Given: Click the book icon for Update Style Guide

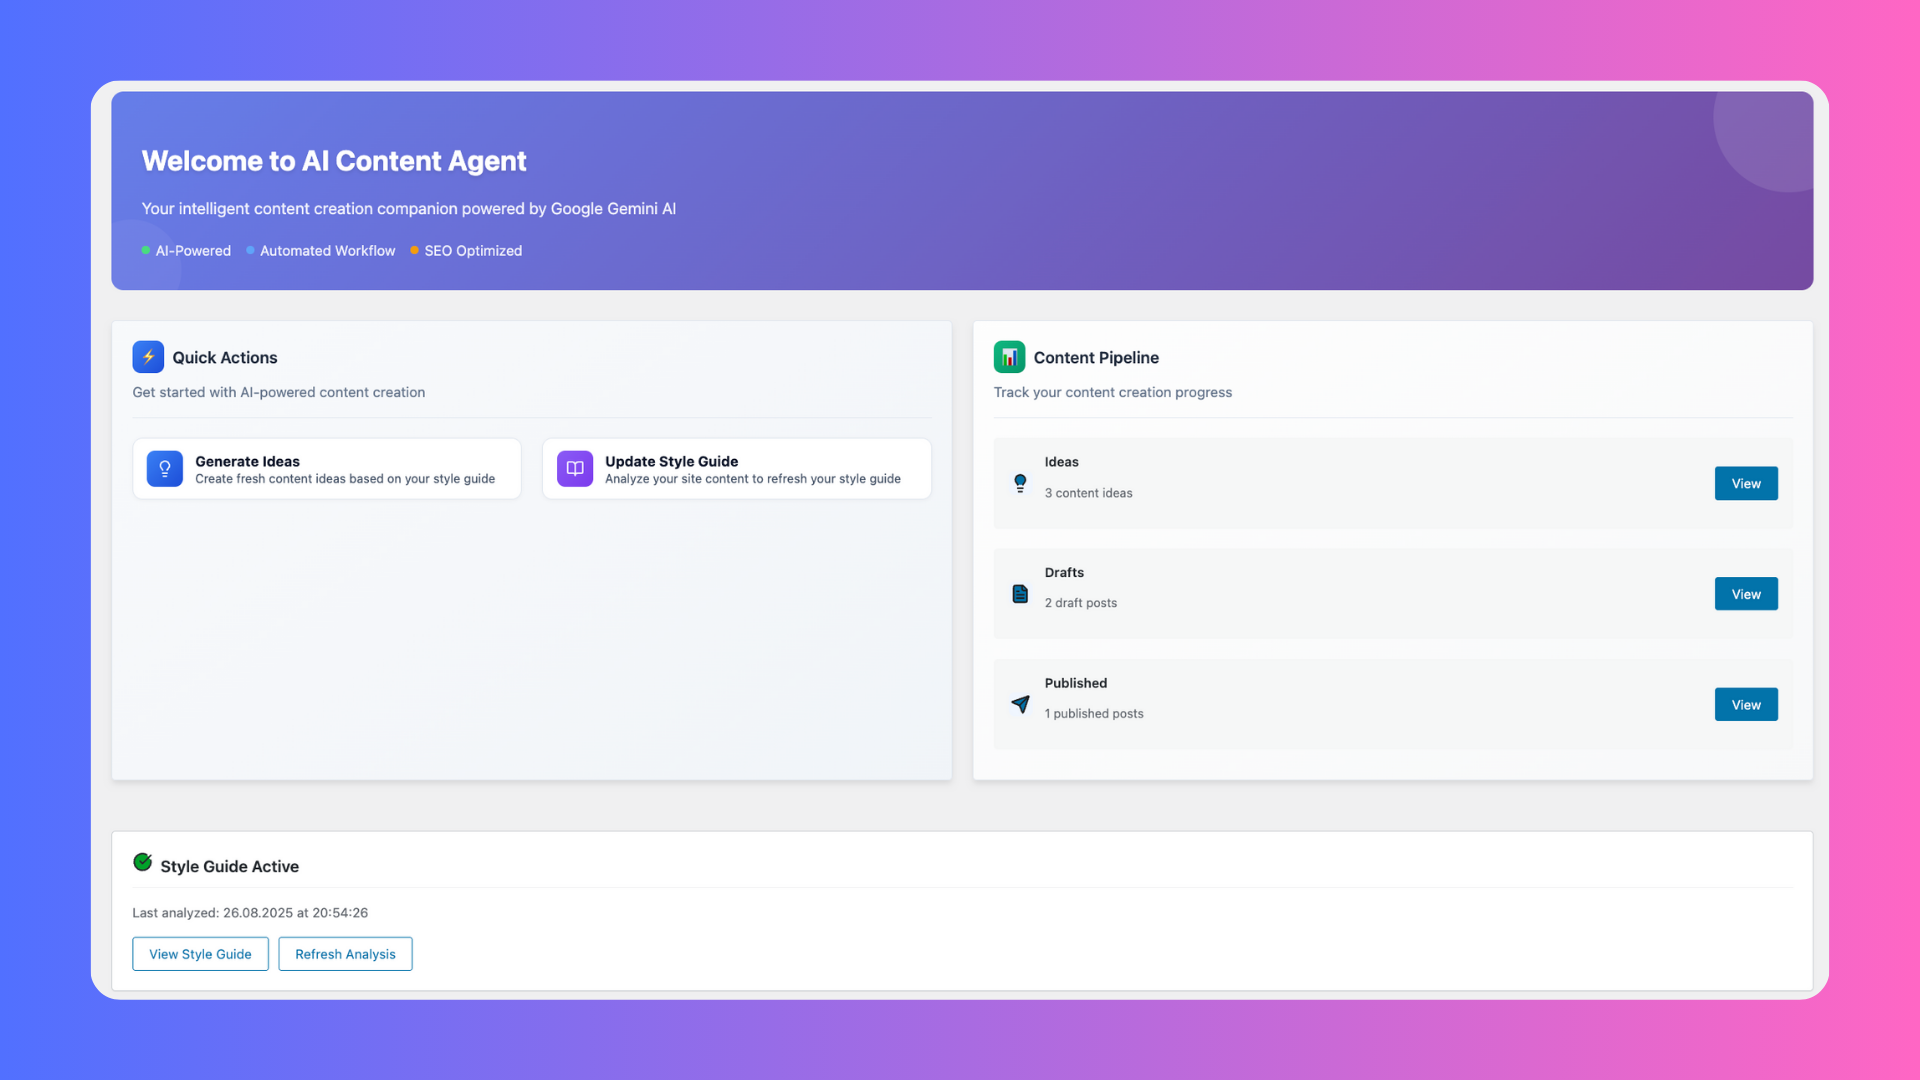Looking at the screenshot, I should (x=575, y=469).
